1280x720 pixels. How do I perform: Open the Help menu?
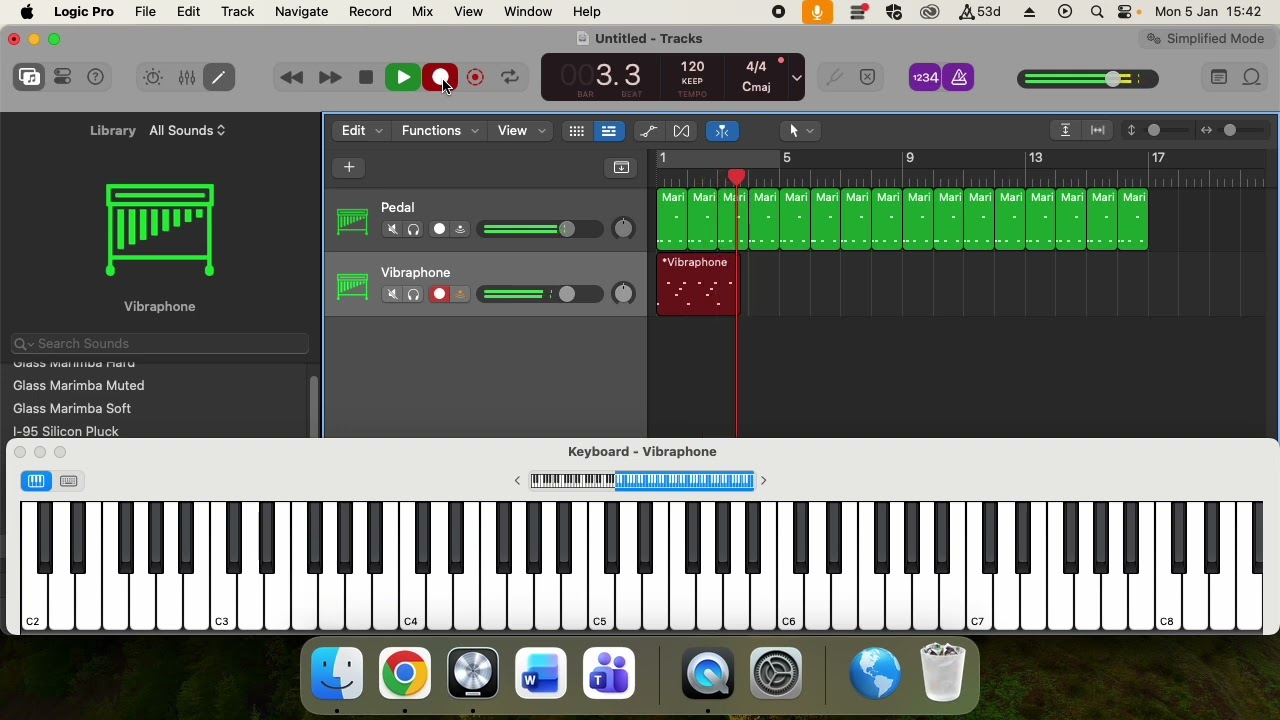pos(587,12)
